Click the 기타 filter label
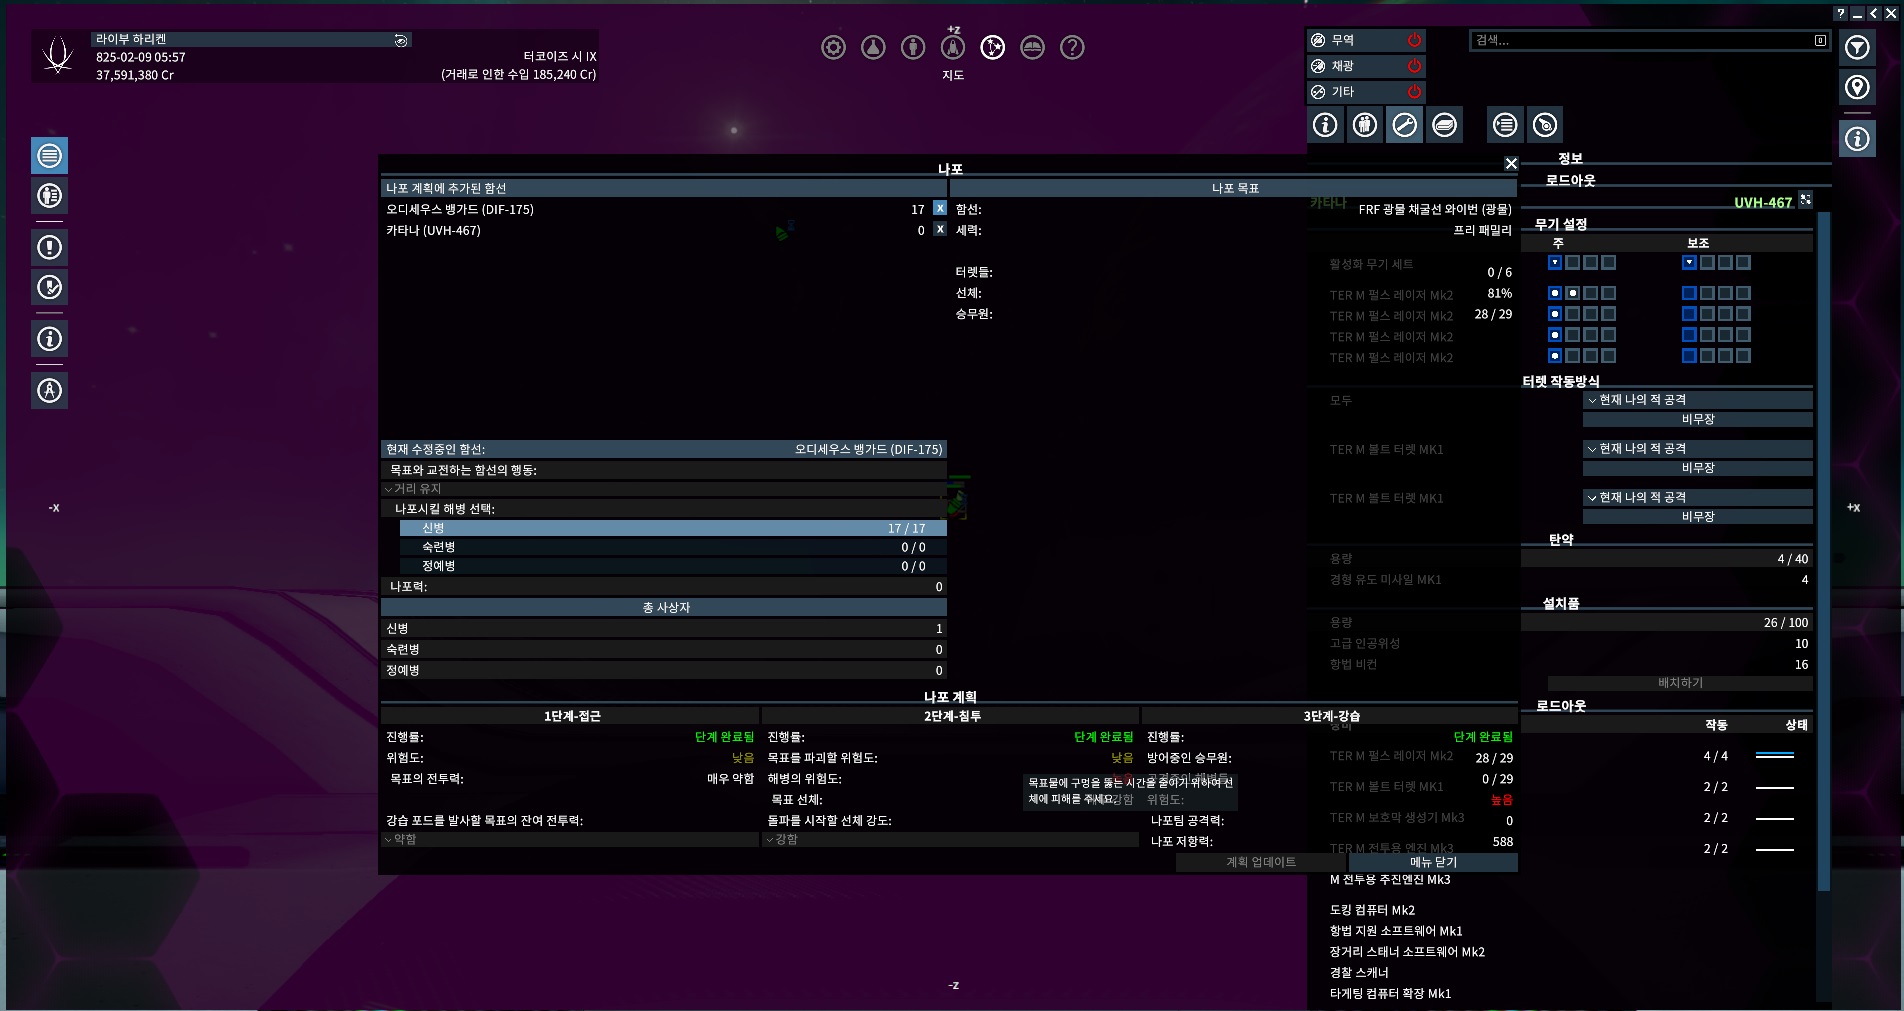Screen dimensions: 1904x1011 [x=1342, y=92]
